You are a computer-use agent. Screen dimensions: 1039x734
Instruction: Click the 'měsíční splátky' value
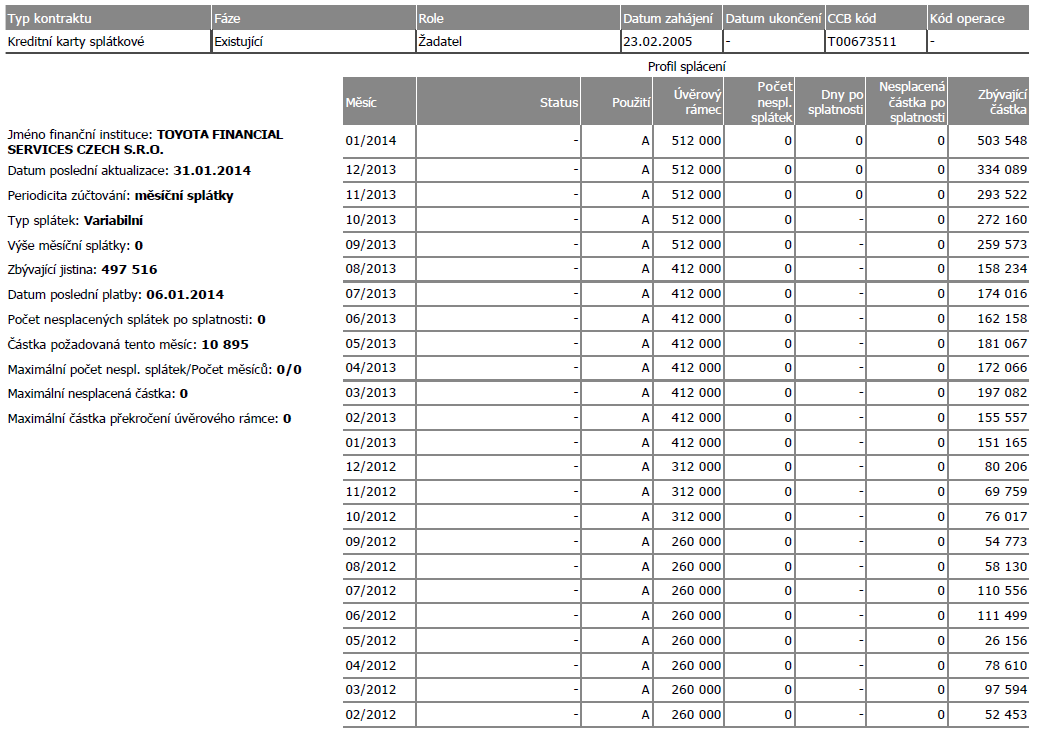click(184, 195)
